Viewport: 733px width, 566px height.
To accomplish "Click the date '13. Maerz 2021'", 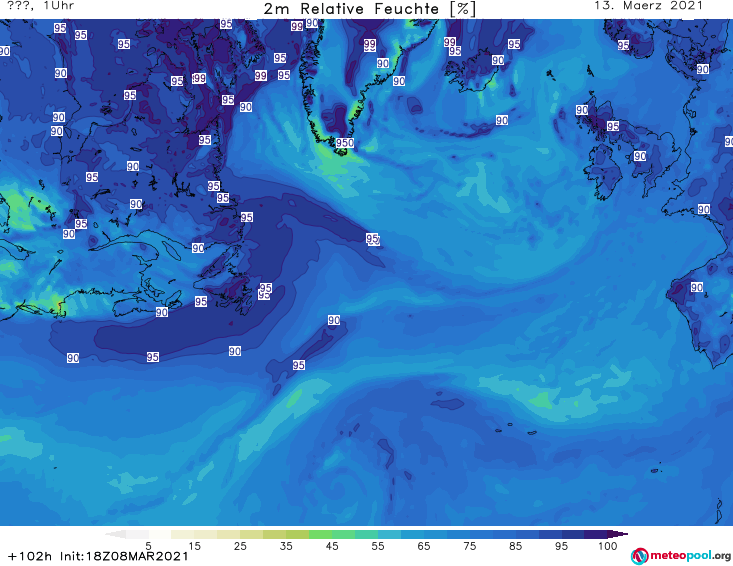I will pos(648,6).
